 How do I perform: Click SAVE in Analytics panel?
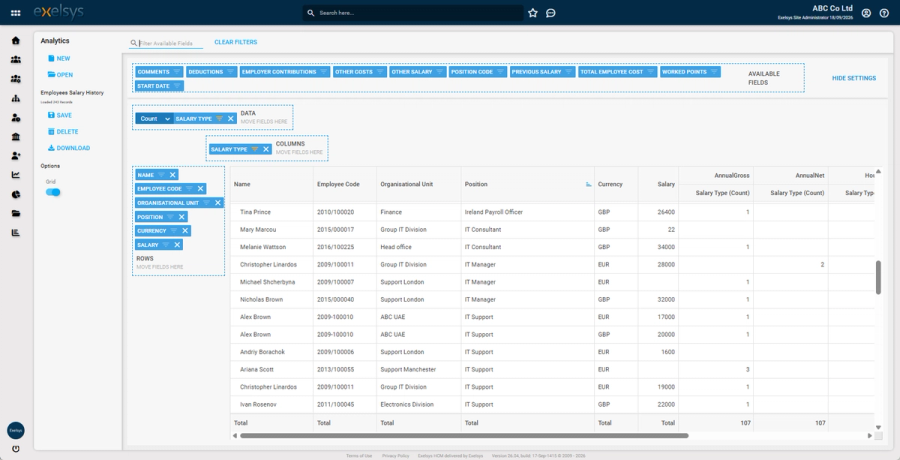(x=60, y=115)
